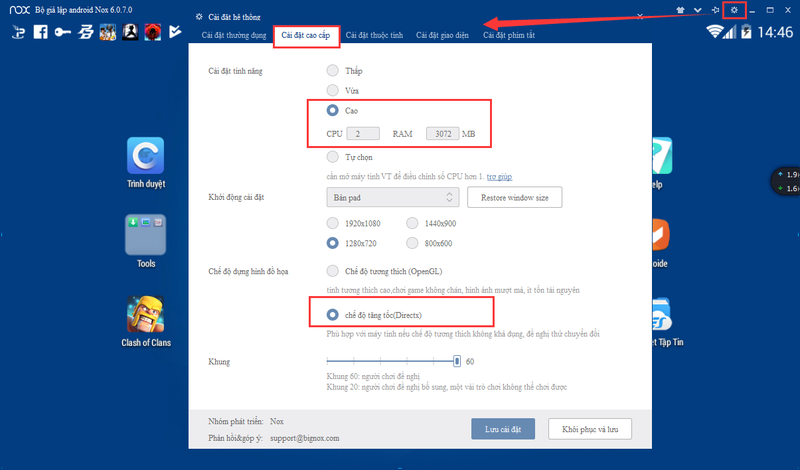Open the red hooded character game icon
The height and width of the screenshot is (470, 800).
coord(153,32)
